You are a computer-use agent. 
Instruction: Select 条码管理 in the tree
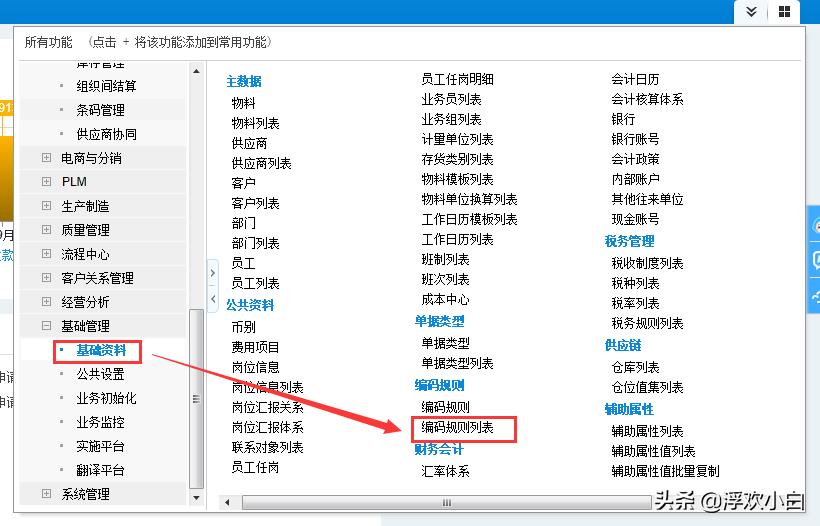click(100, 110)
